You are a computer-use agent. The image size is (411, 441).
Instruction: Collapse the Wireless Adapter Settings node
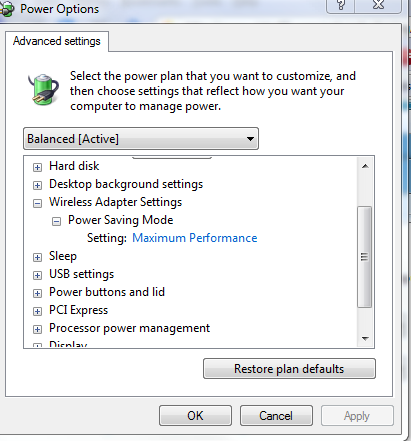point(37,203)
